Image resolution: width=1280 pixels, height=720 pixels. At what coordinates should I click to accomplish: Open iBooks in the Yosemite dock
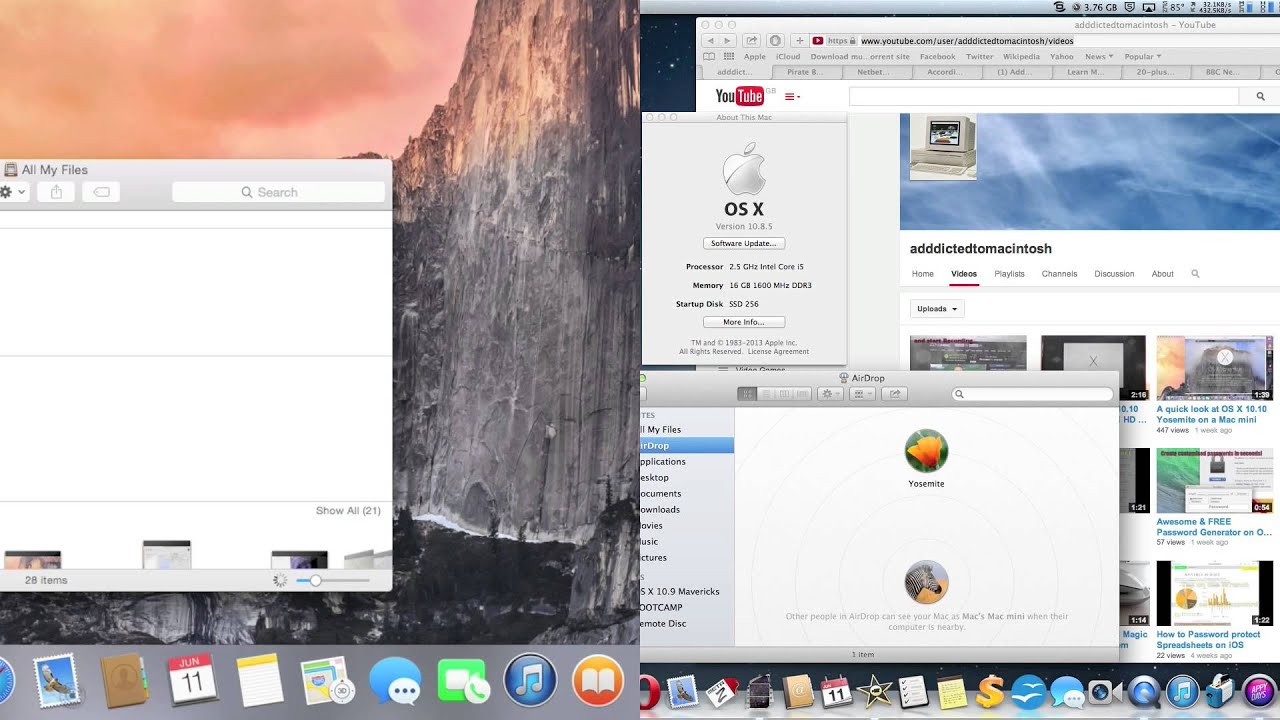(x=598, y=682)
